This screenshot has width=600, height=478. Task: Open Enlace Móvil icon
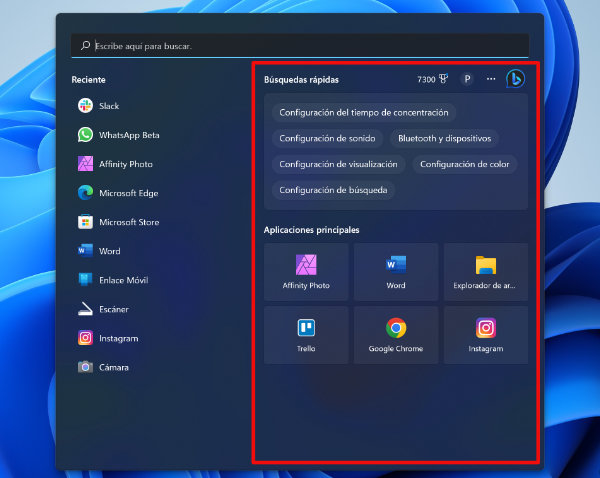click(85, 280)
